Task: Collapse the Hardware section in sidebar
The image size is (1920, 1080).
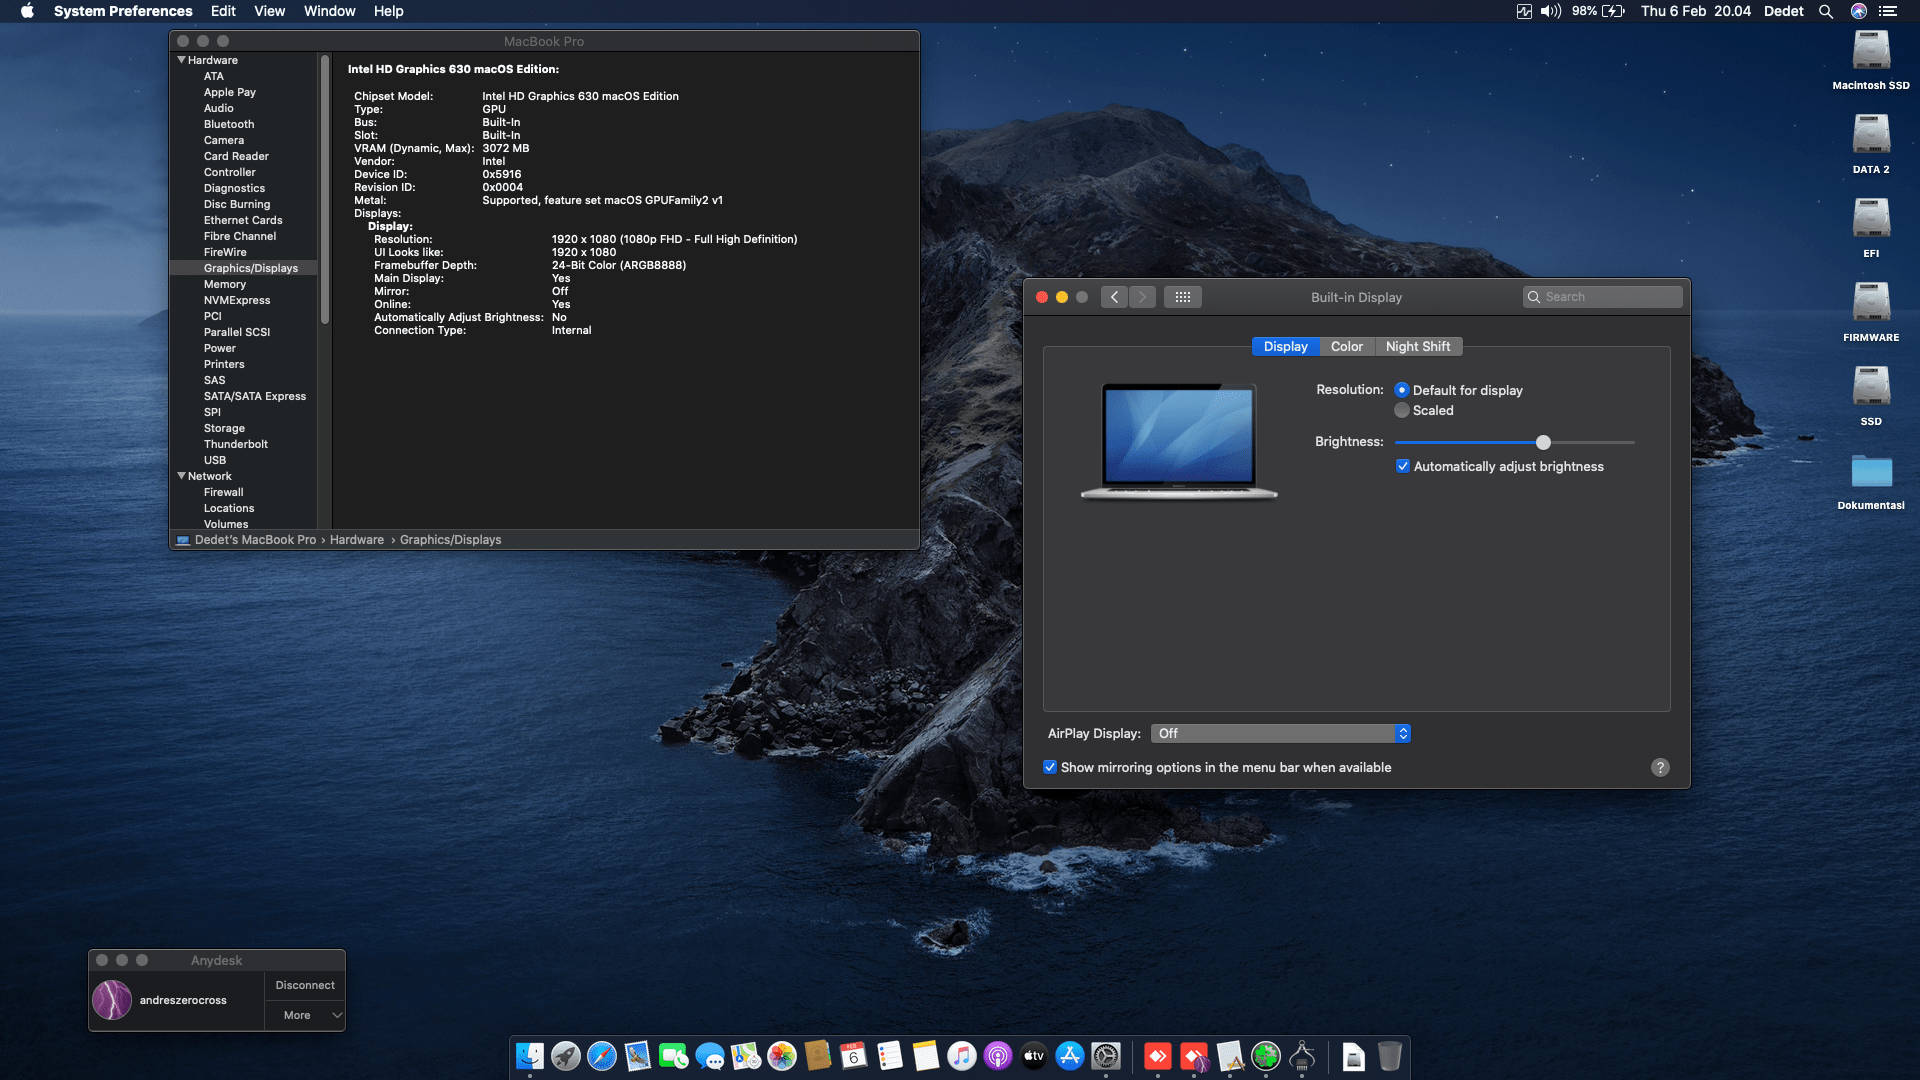Action: (181, 60)
